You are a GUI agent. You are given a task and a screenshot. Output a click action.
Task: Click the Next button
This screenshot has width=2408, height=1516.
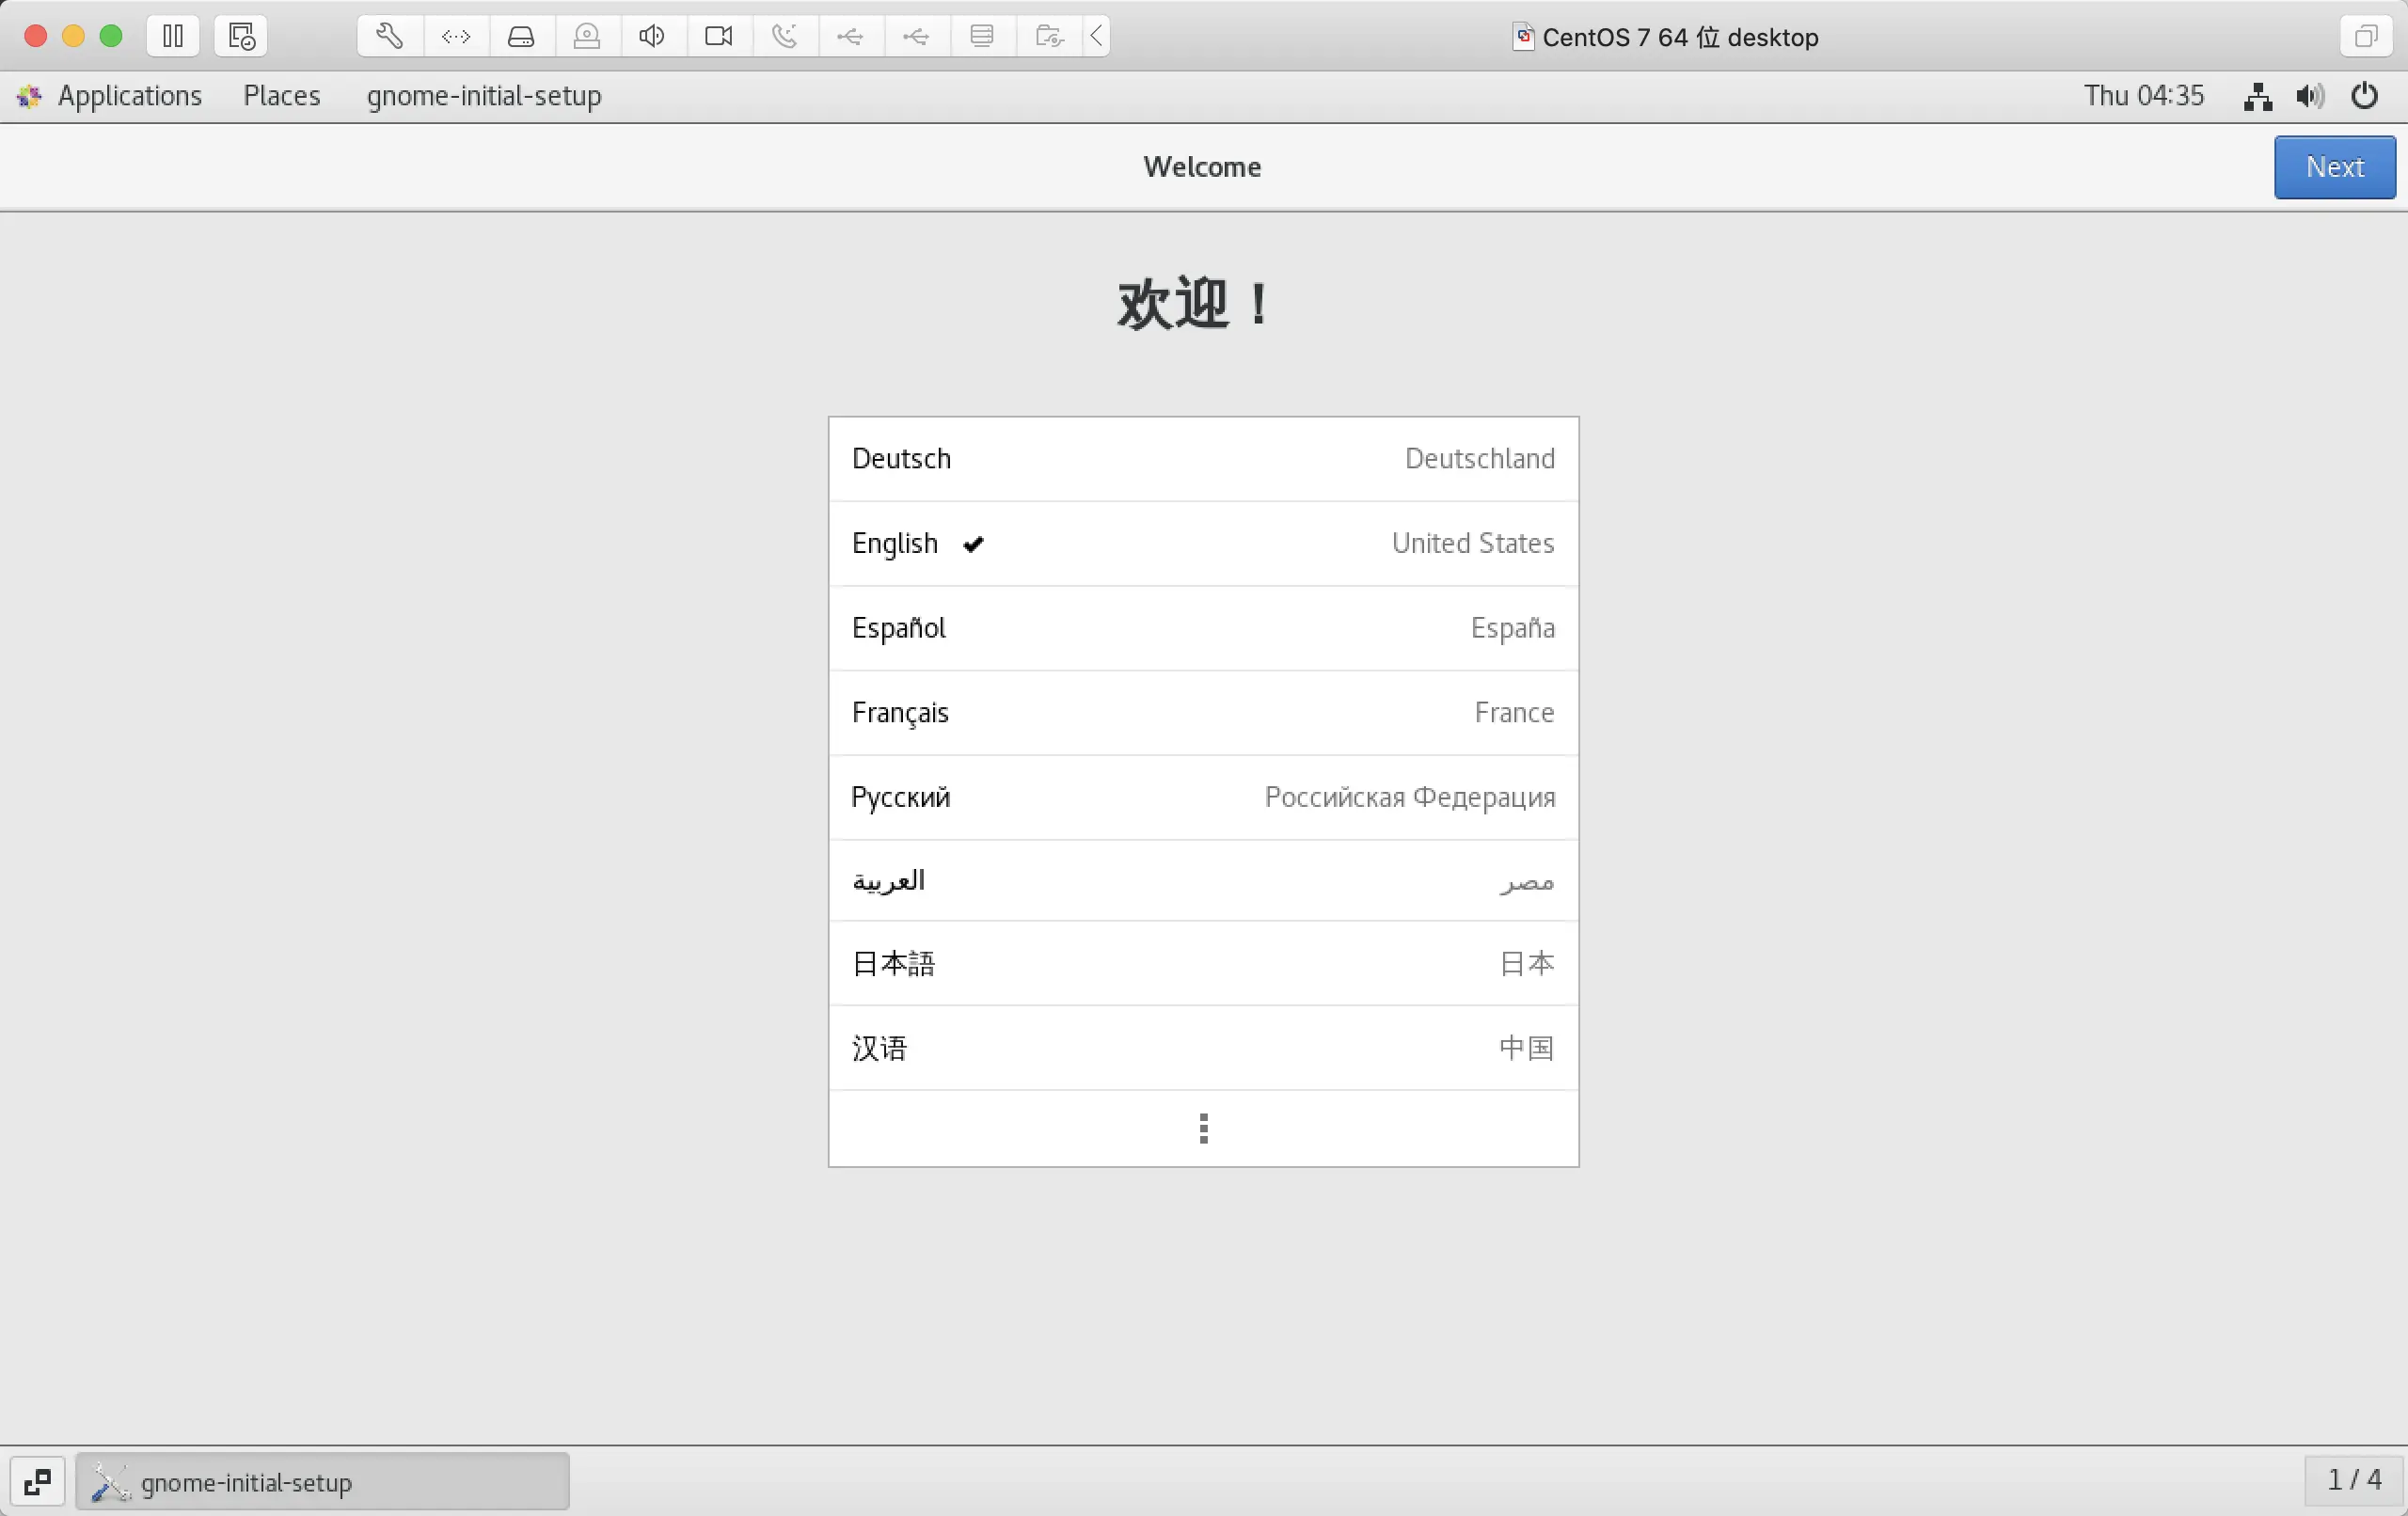pos(2334,167)
